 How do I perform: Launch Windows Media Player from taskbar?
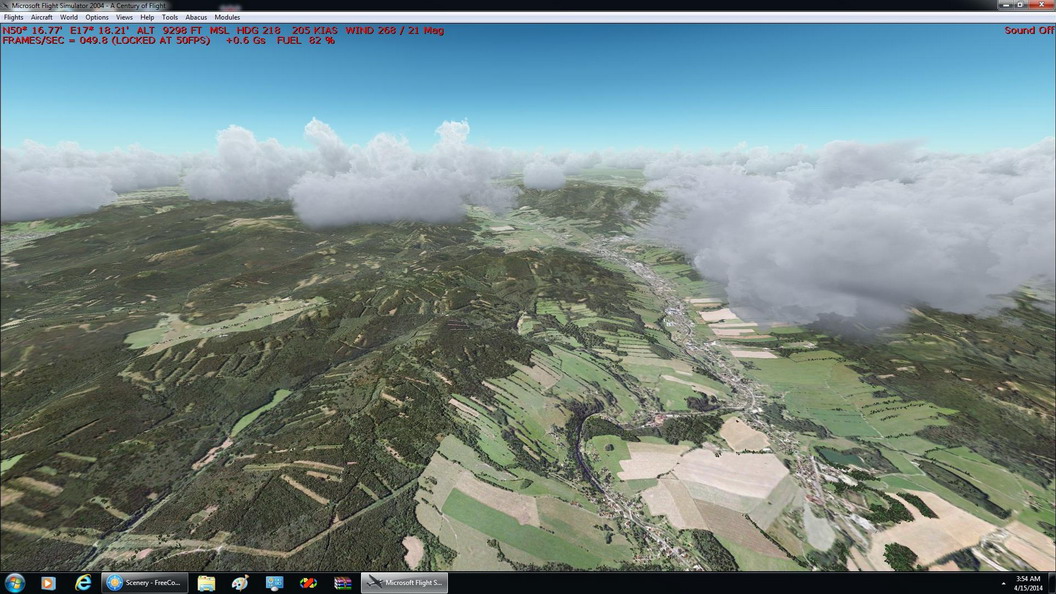tap(48, 583)
